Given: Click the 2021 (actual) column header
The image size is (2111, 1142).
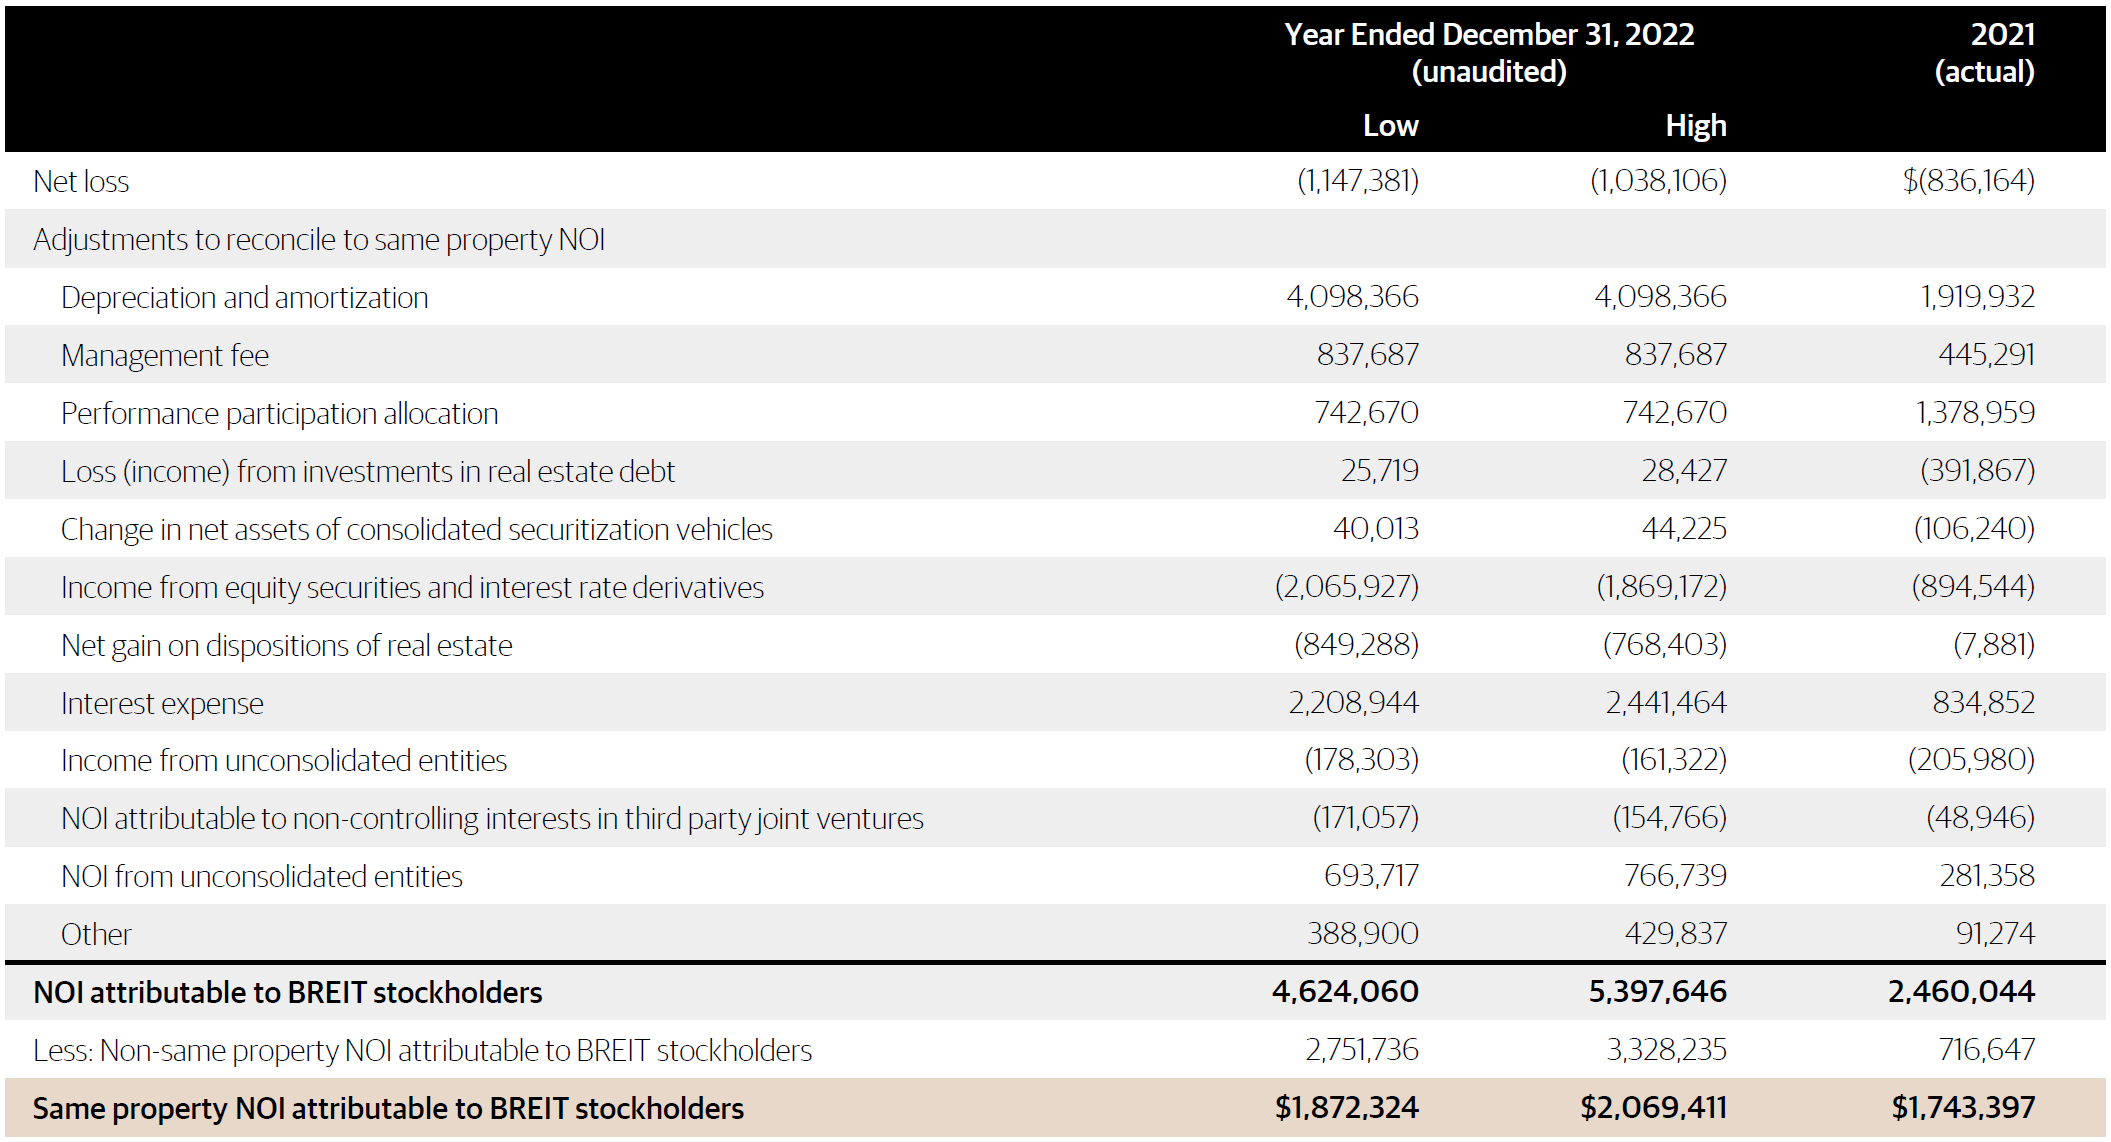Looking at the screenshot, I should coord(1986,53).
